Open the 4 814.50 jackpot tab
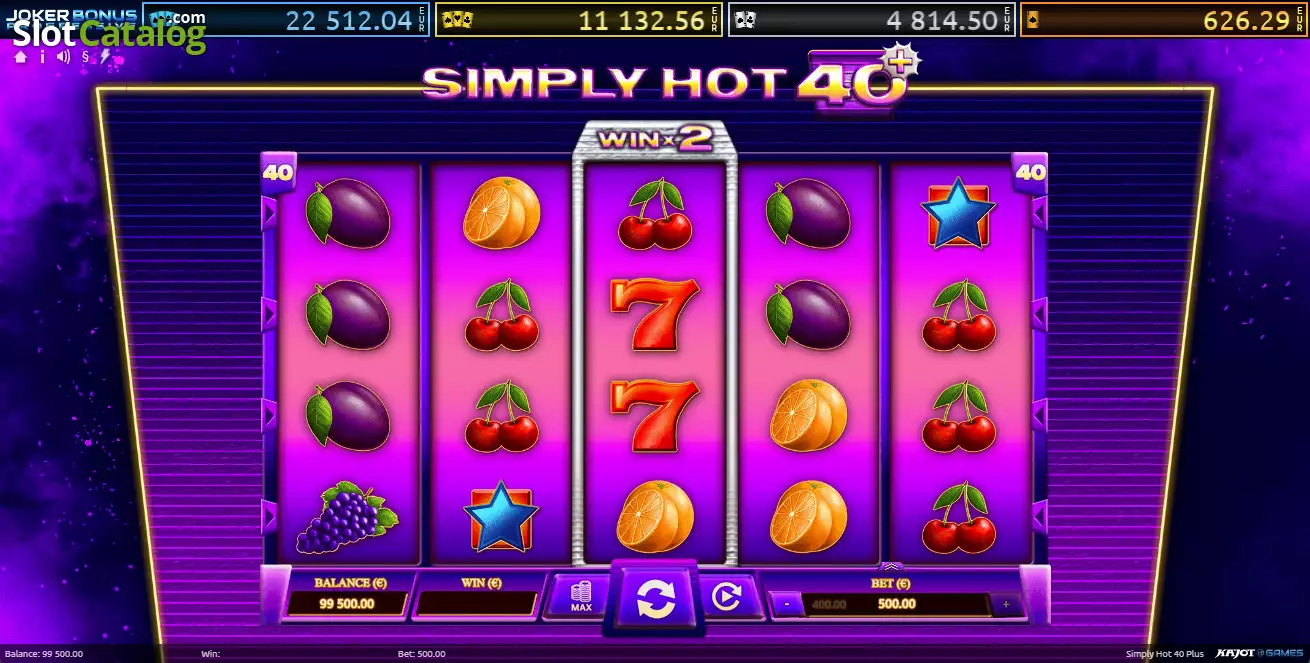1310x663 pixels. 871,20
